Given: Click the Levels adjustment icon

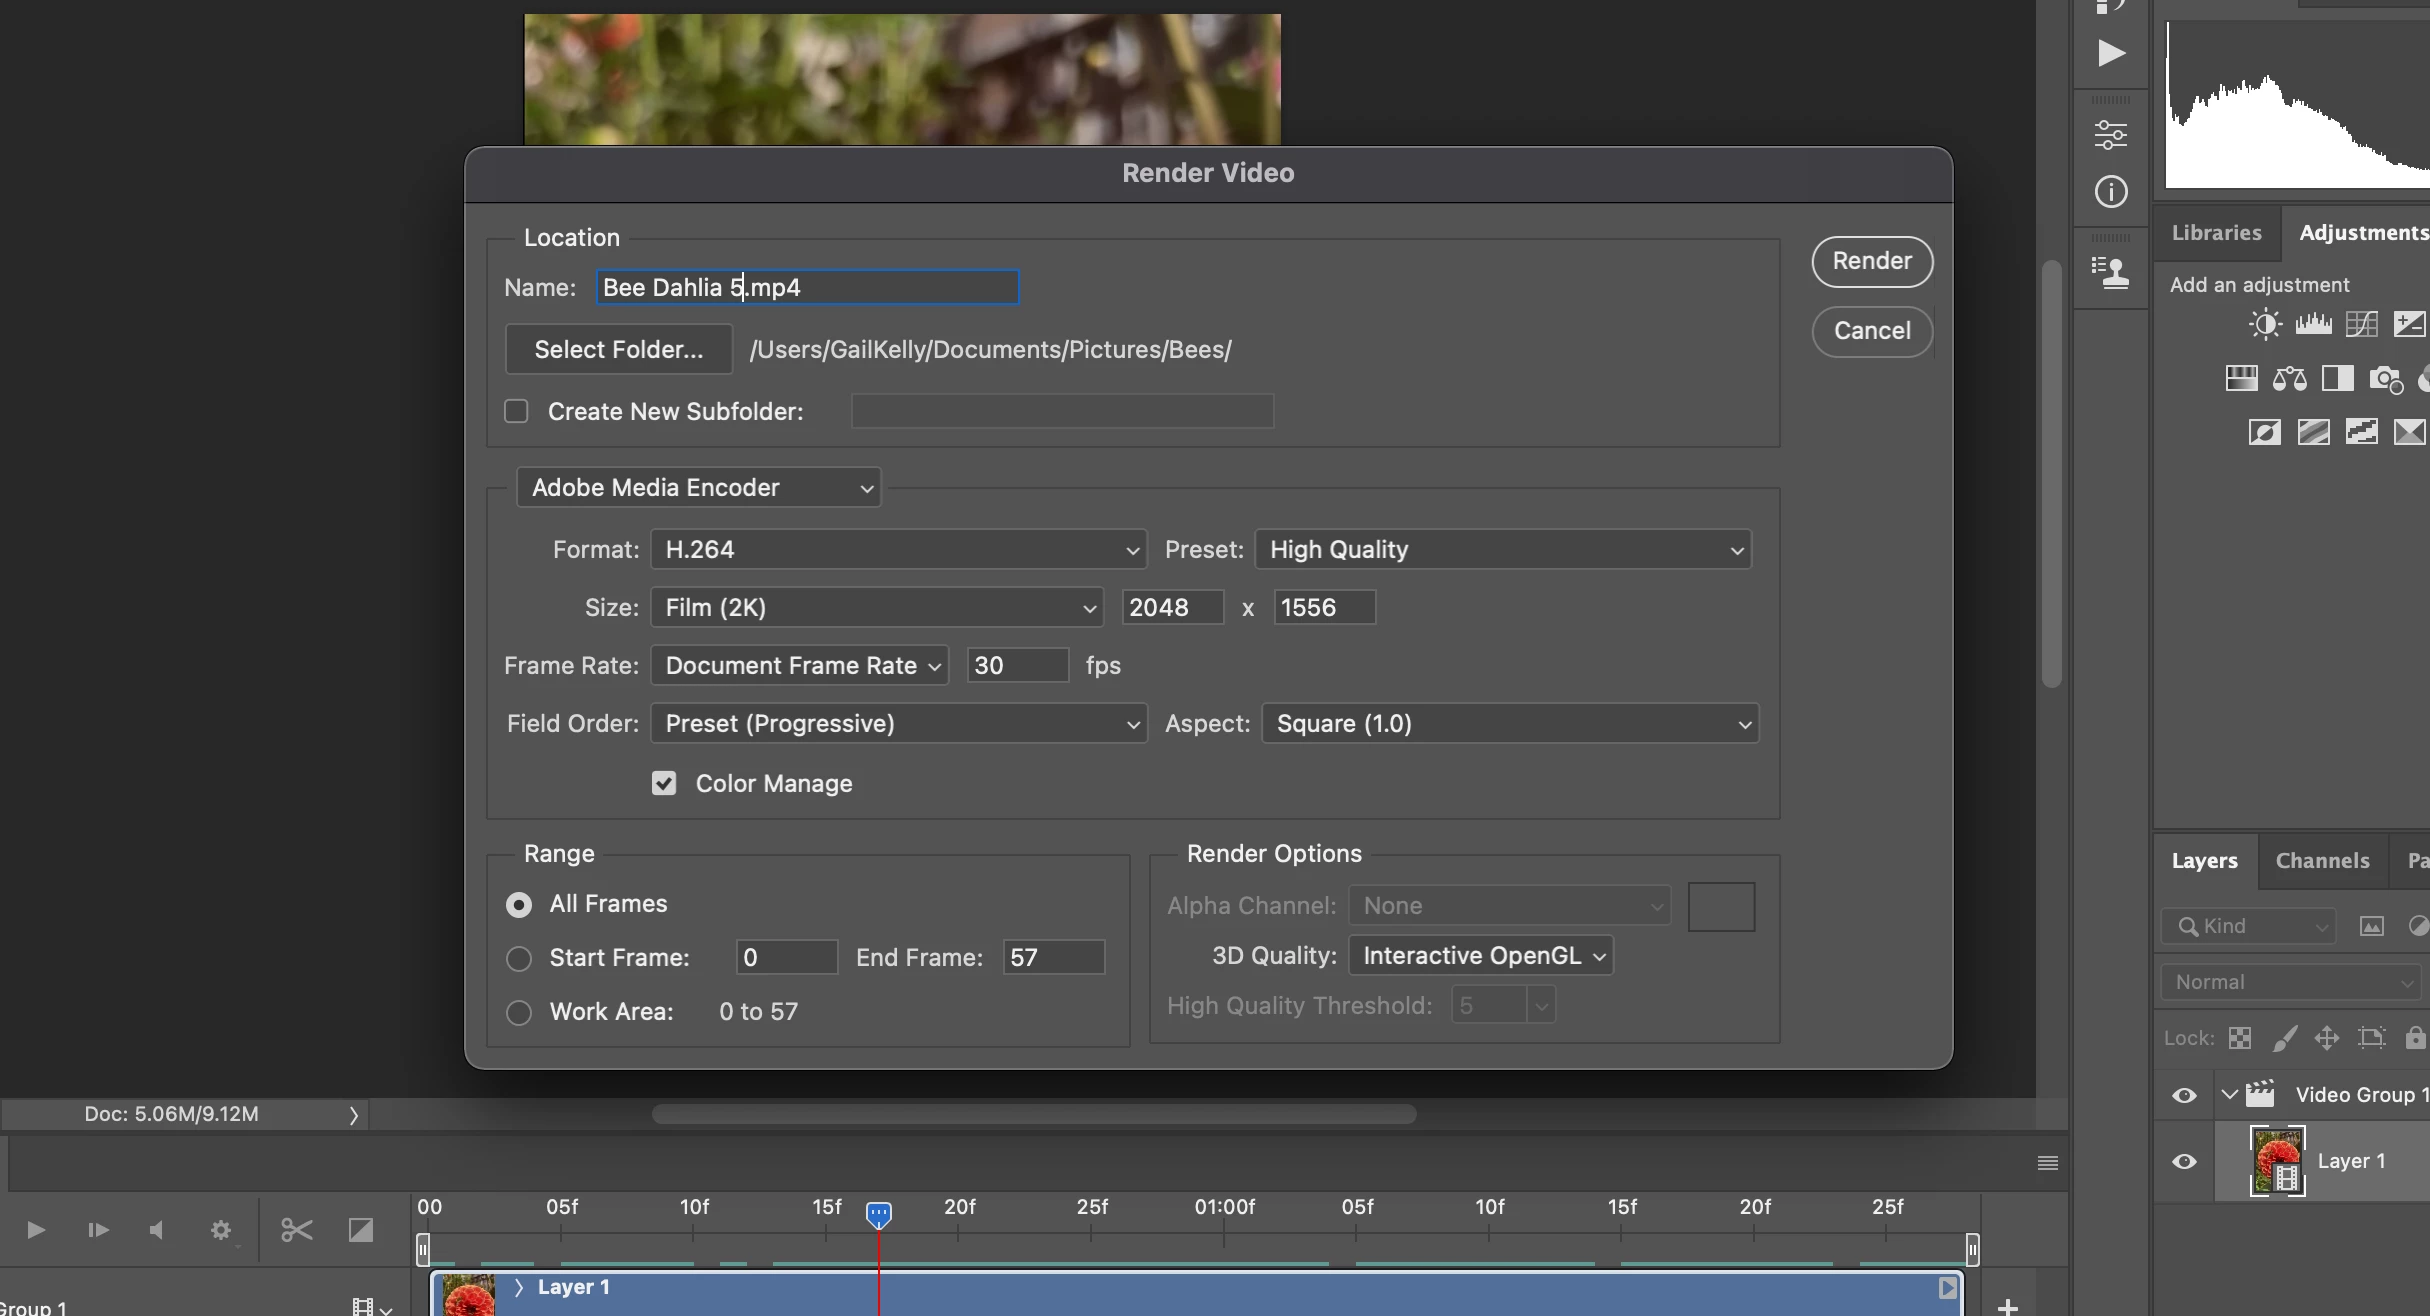Looking at the screenshot, I should [x=2313, y=324].
